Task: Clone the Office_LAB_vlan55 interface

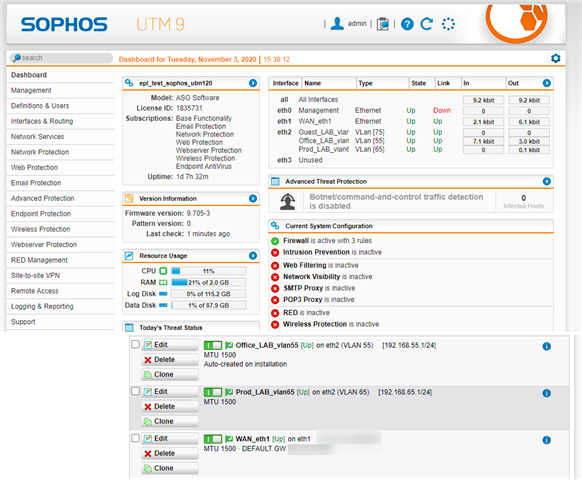Action: click(170, 375)
